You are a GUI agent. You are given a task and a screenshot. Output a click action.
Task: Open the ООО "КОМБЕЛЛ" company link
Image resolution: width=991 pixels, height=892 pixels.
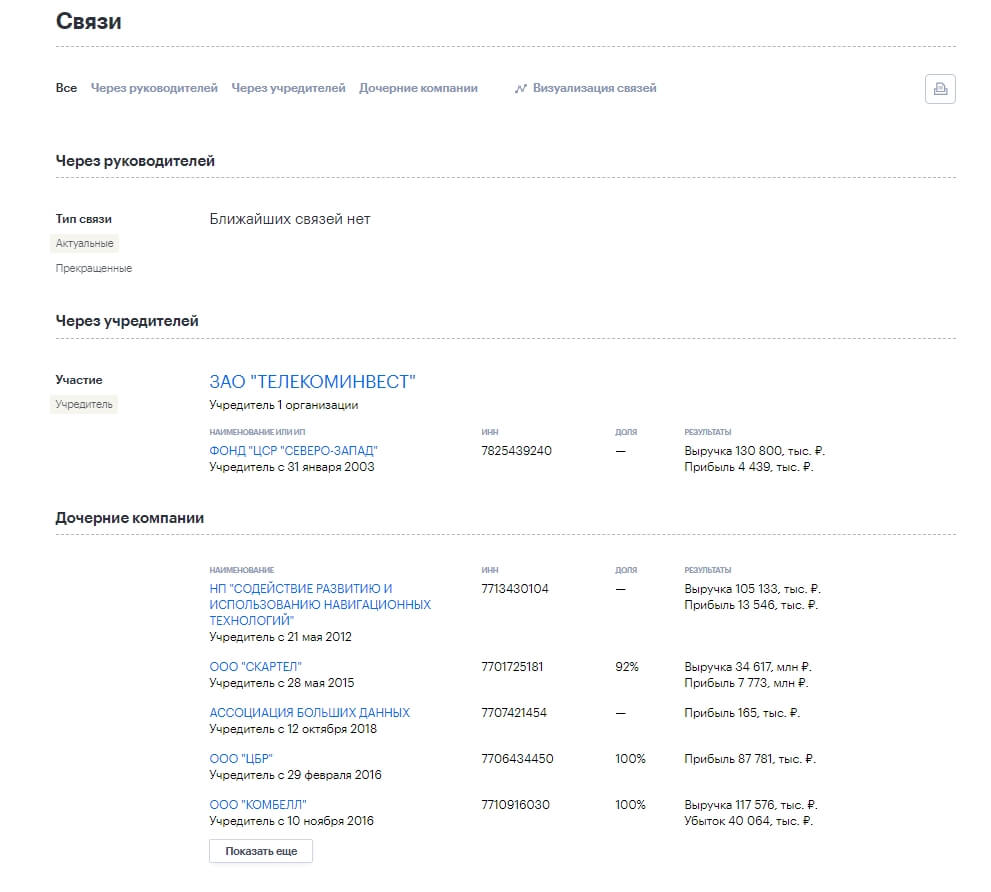coord(258,805)
